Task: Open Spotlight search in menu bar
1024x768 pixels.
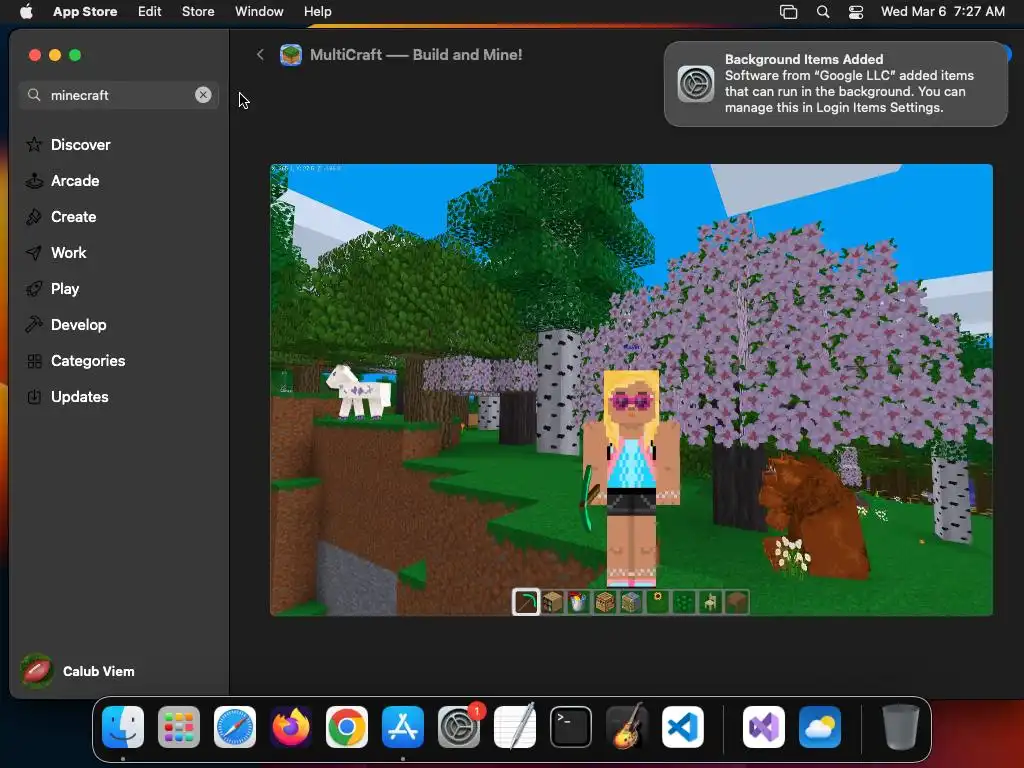Action: click(x=823, y=12)
